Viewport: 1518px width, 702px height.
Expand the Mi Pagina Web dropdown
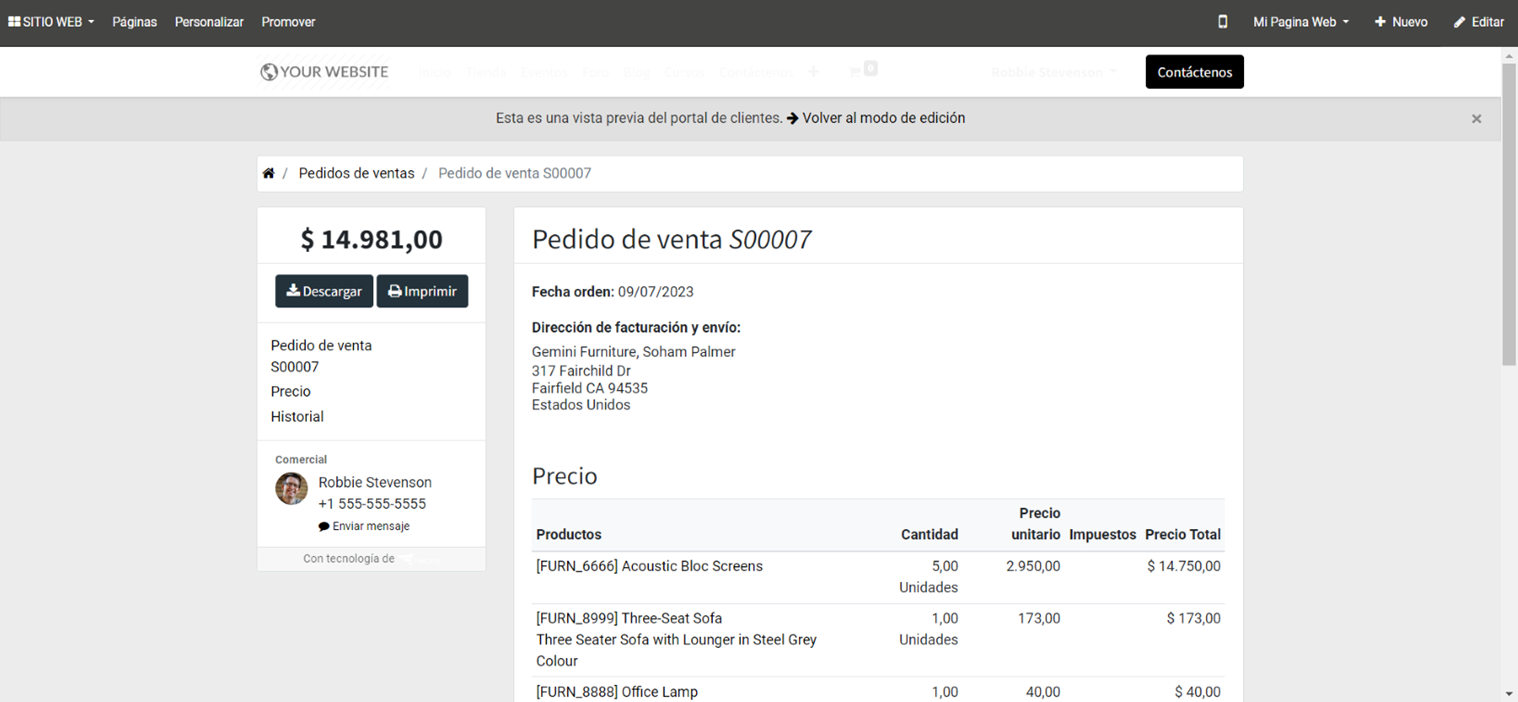[1300, 22]
